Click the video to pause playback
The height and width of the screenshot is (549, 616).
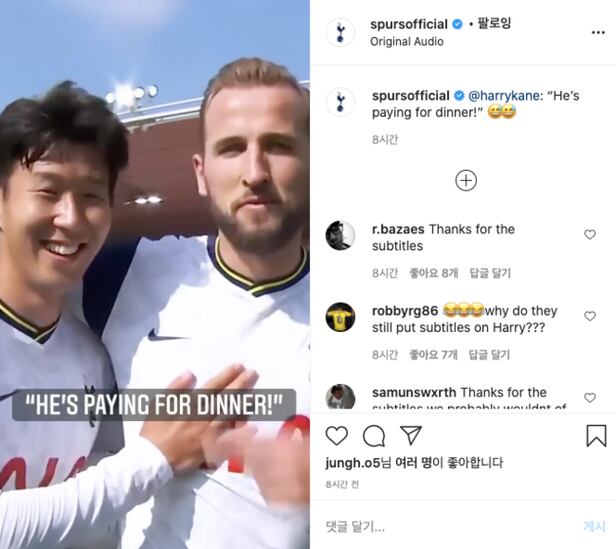click(x=155, y=274)
